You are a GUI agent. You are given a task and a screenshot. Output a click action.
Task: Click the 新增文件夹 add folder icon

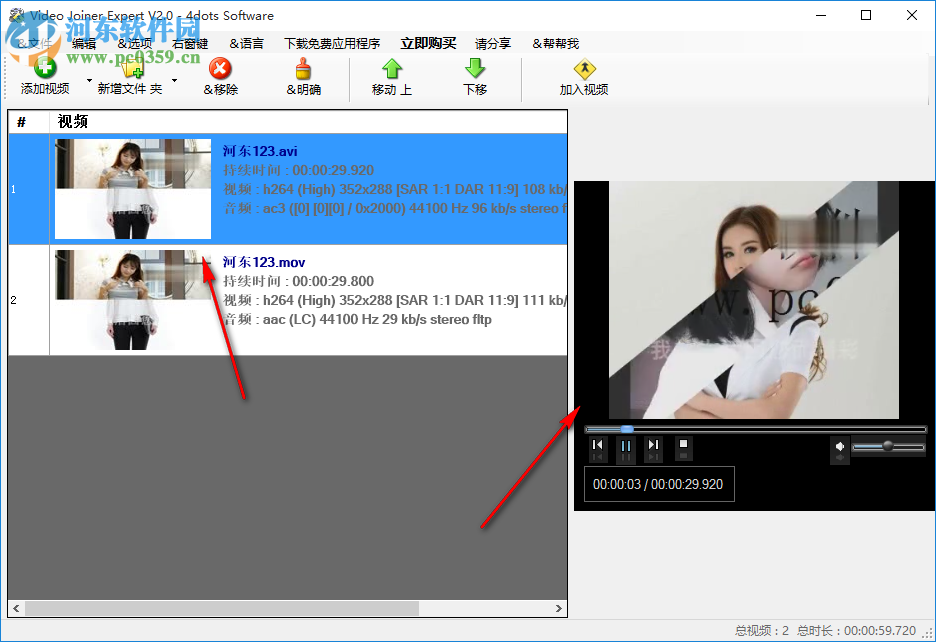point(130,66)
